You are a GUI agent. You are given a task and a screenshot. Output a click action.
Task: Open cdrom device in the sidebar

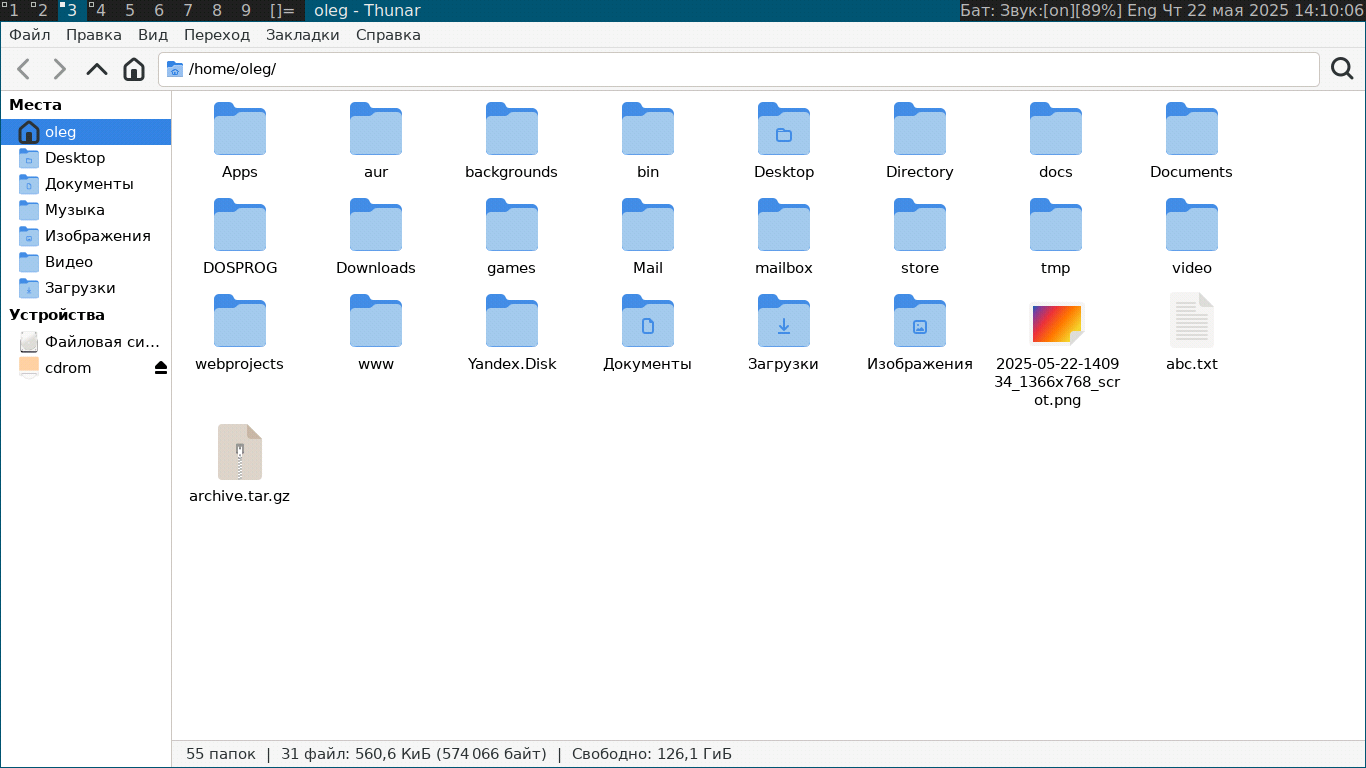click(x=86, y=368)
